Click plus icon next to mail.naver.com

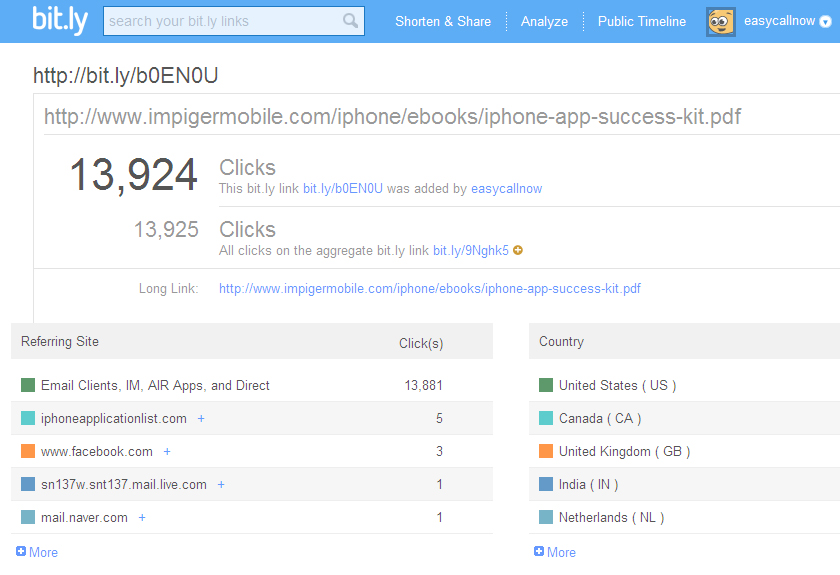(x=142, y=518)
